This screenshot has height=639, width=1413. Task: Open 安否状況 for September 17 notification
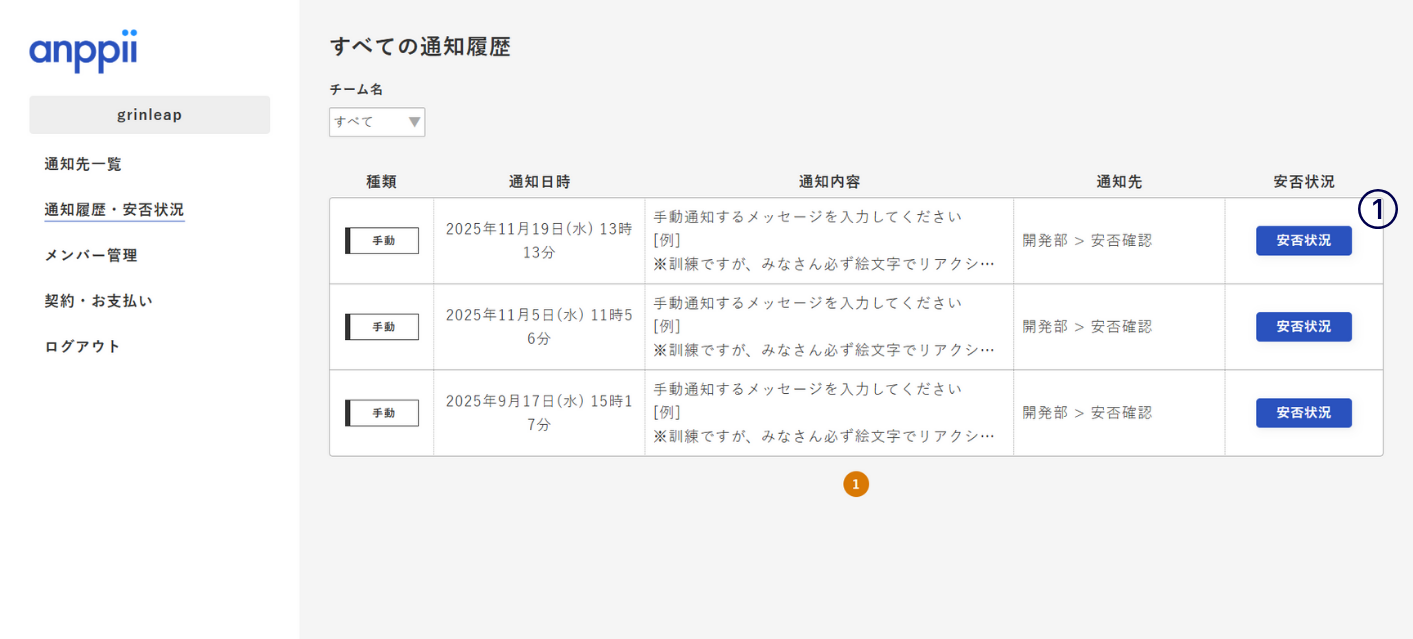pyautogui.click(x=1303, y=413)
